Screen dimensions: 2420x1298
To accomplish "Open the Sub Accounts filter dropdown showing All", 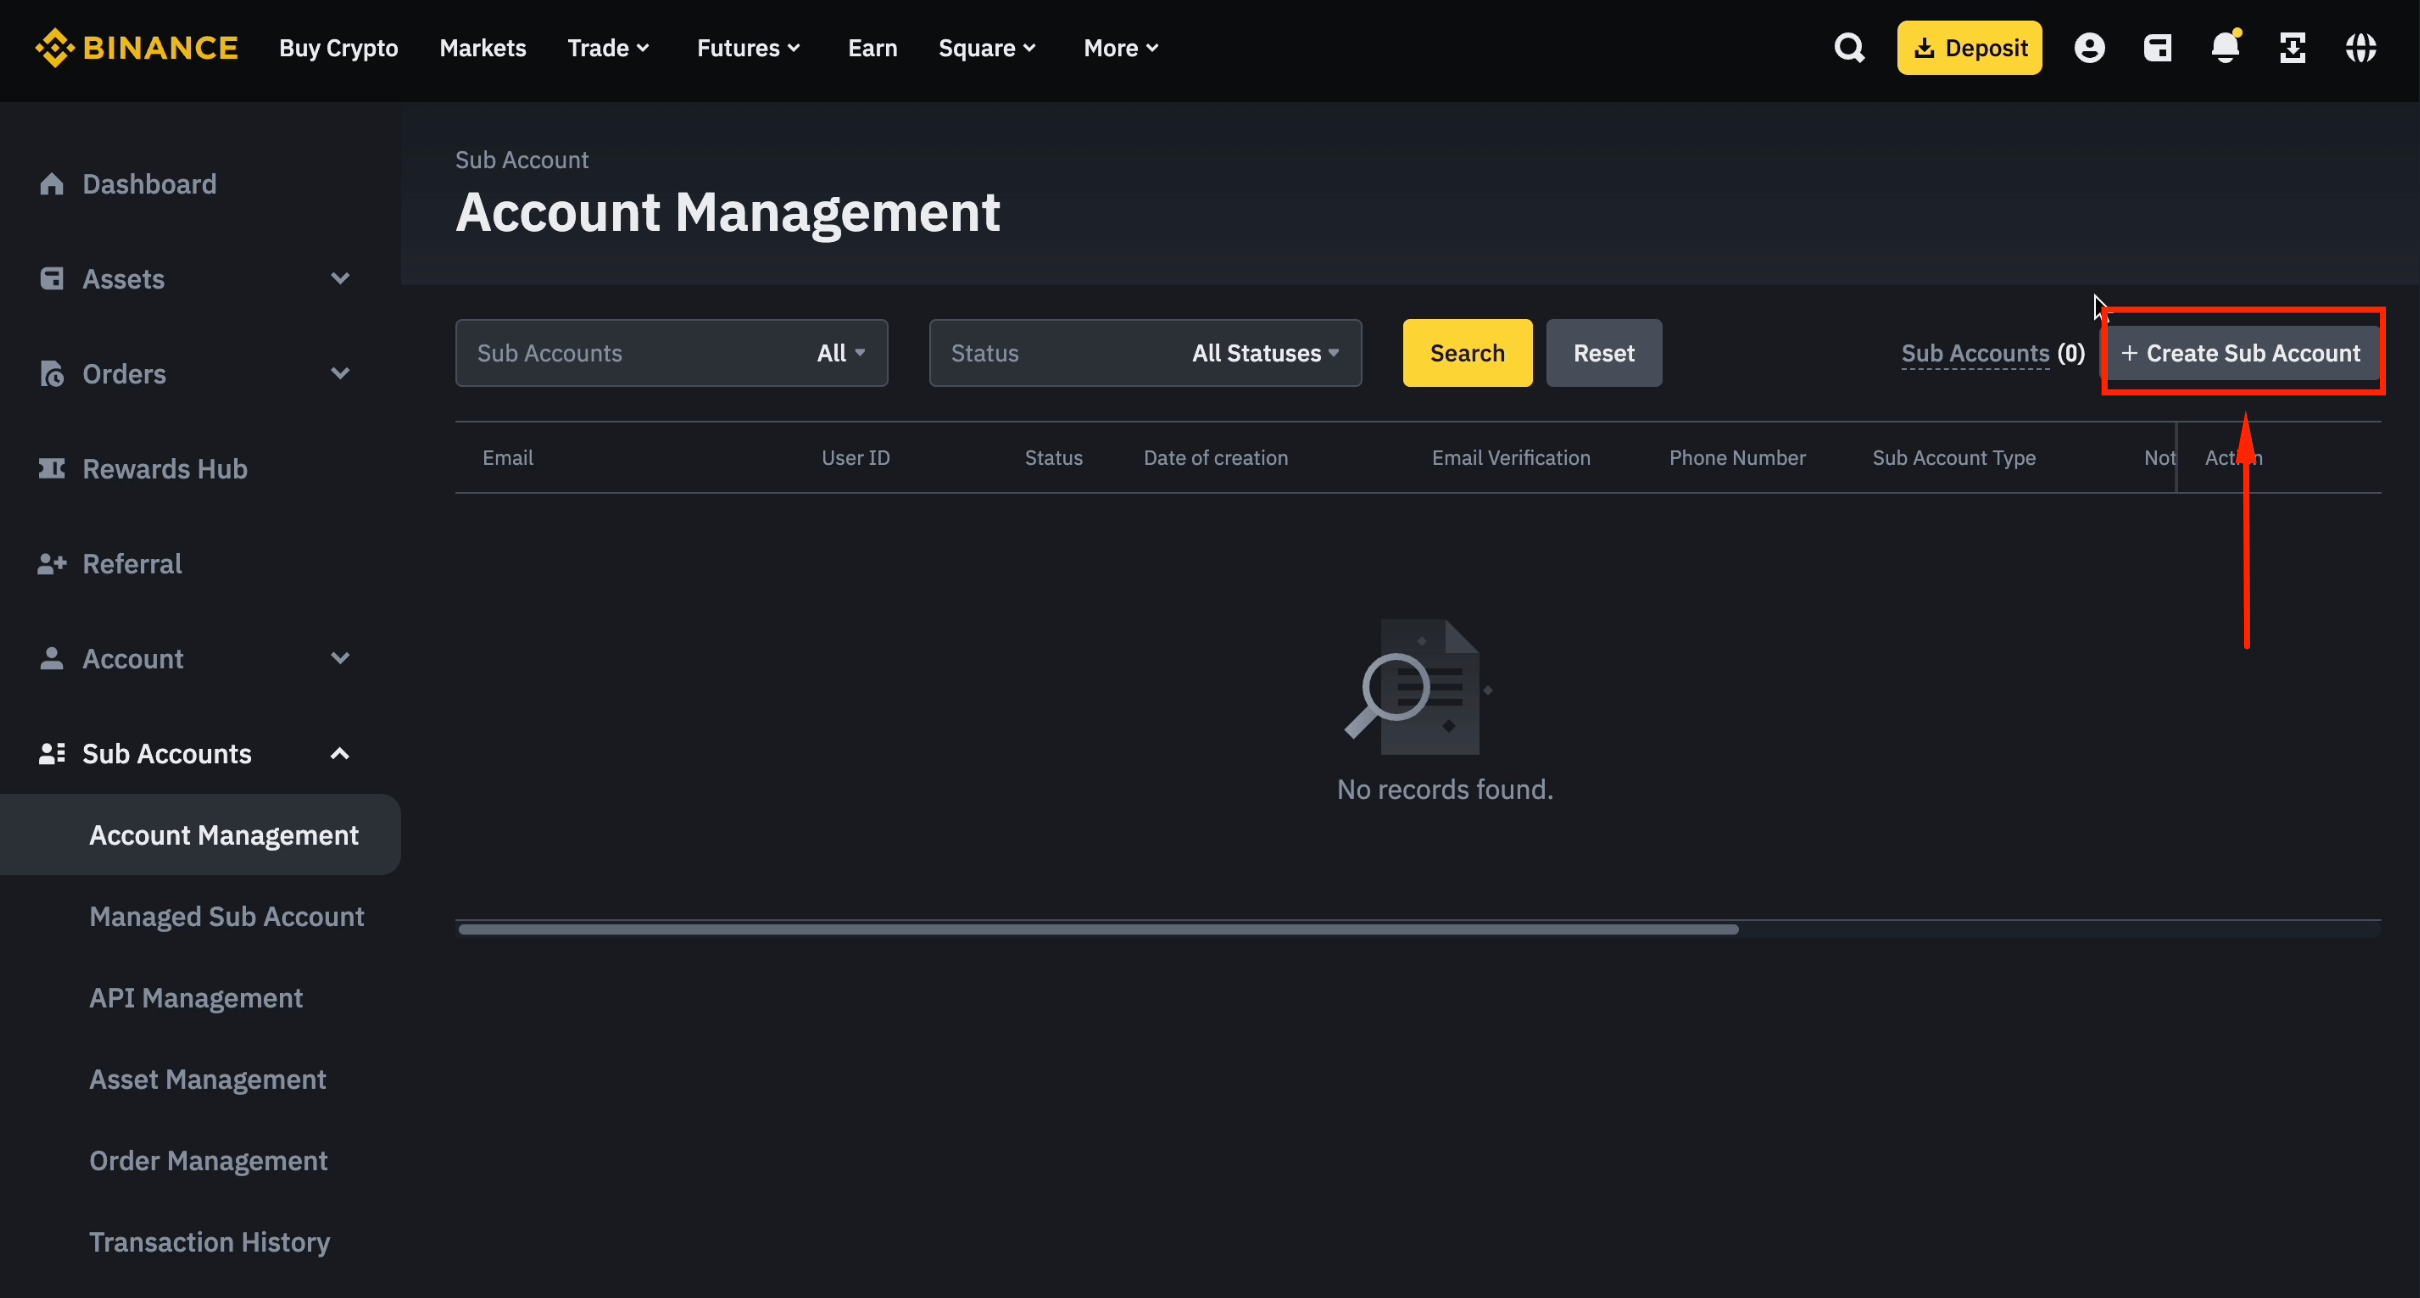I will pos(840,352).
